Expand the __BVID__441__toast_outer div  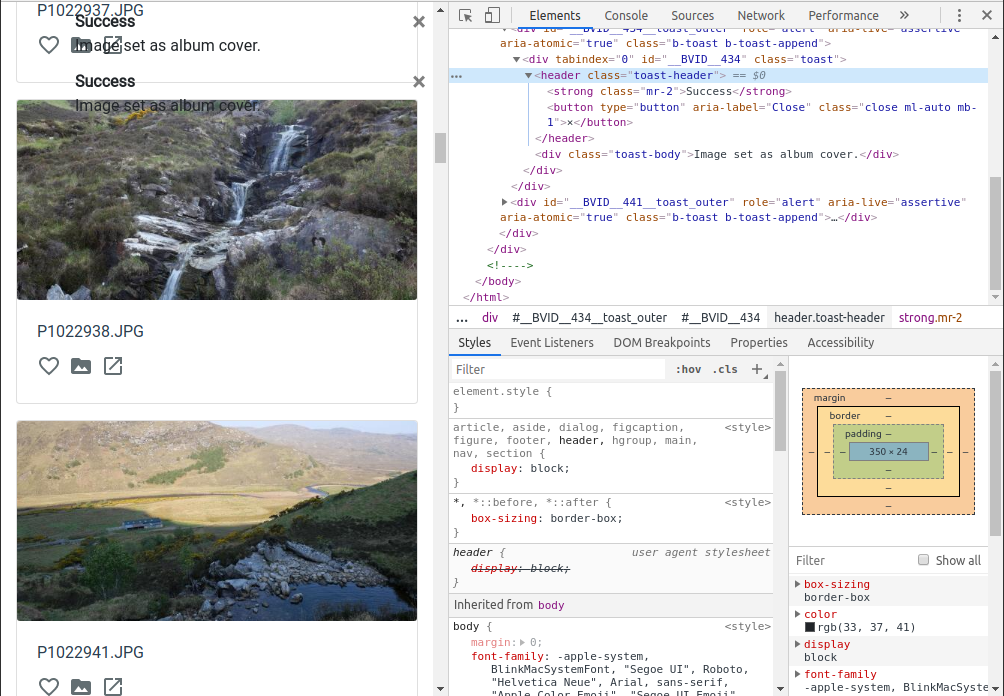tap(505, 202)
